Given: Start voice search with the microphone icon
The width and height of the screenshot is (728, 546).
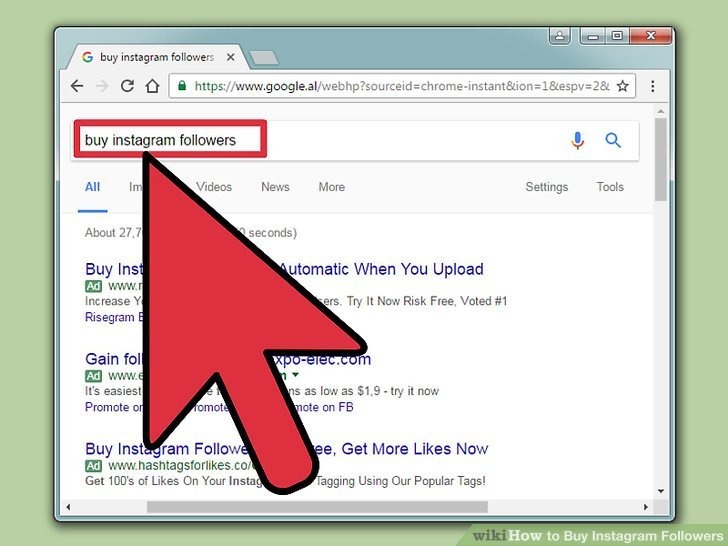Looking at the screenshot, I should (x=578, y=140).
